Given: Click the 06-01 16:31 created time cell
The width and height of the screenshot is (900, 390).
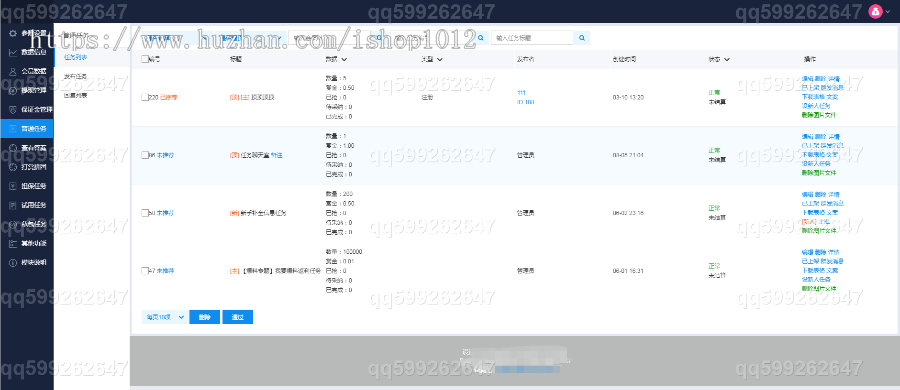Looking at the screenshot, I should 628,271.
